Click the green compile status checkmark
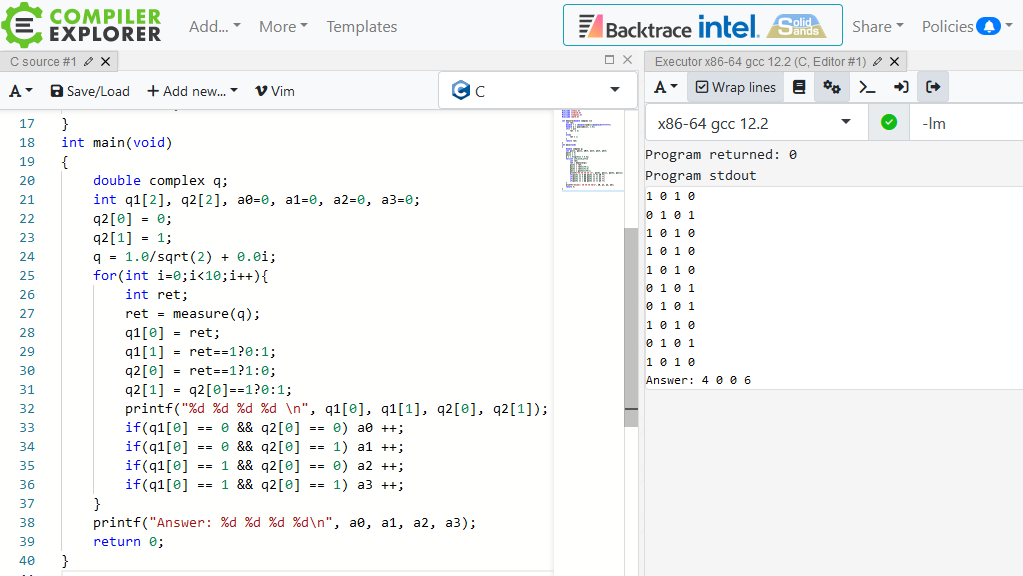The height and width of the screenshot is (576, 1023). tap(889, 123)
